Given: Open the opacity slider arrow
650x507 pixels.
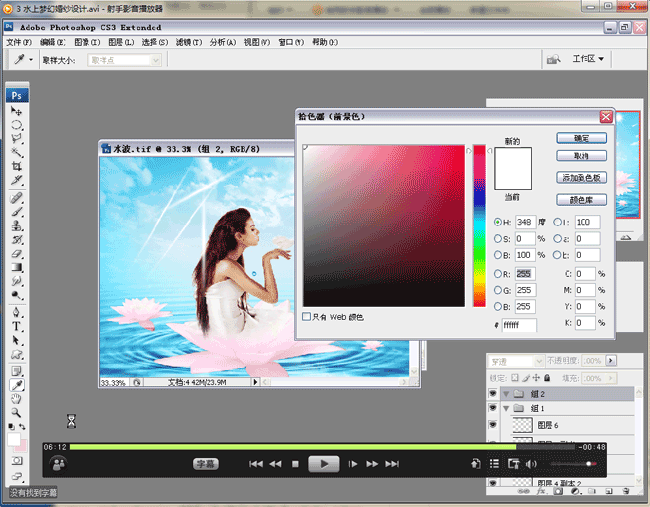Looking at the screenshot, I should (611, 361).
